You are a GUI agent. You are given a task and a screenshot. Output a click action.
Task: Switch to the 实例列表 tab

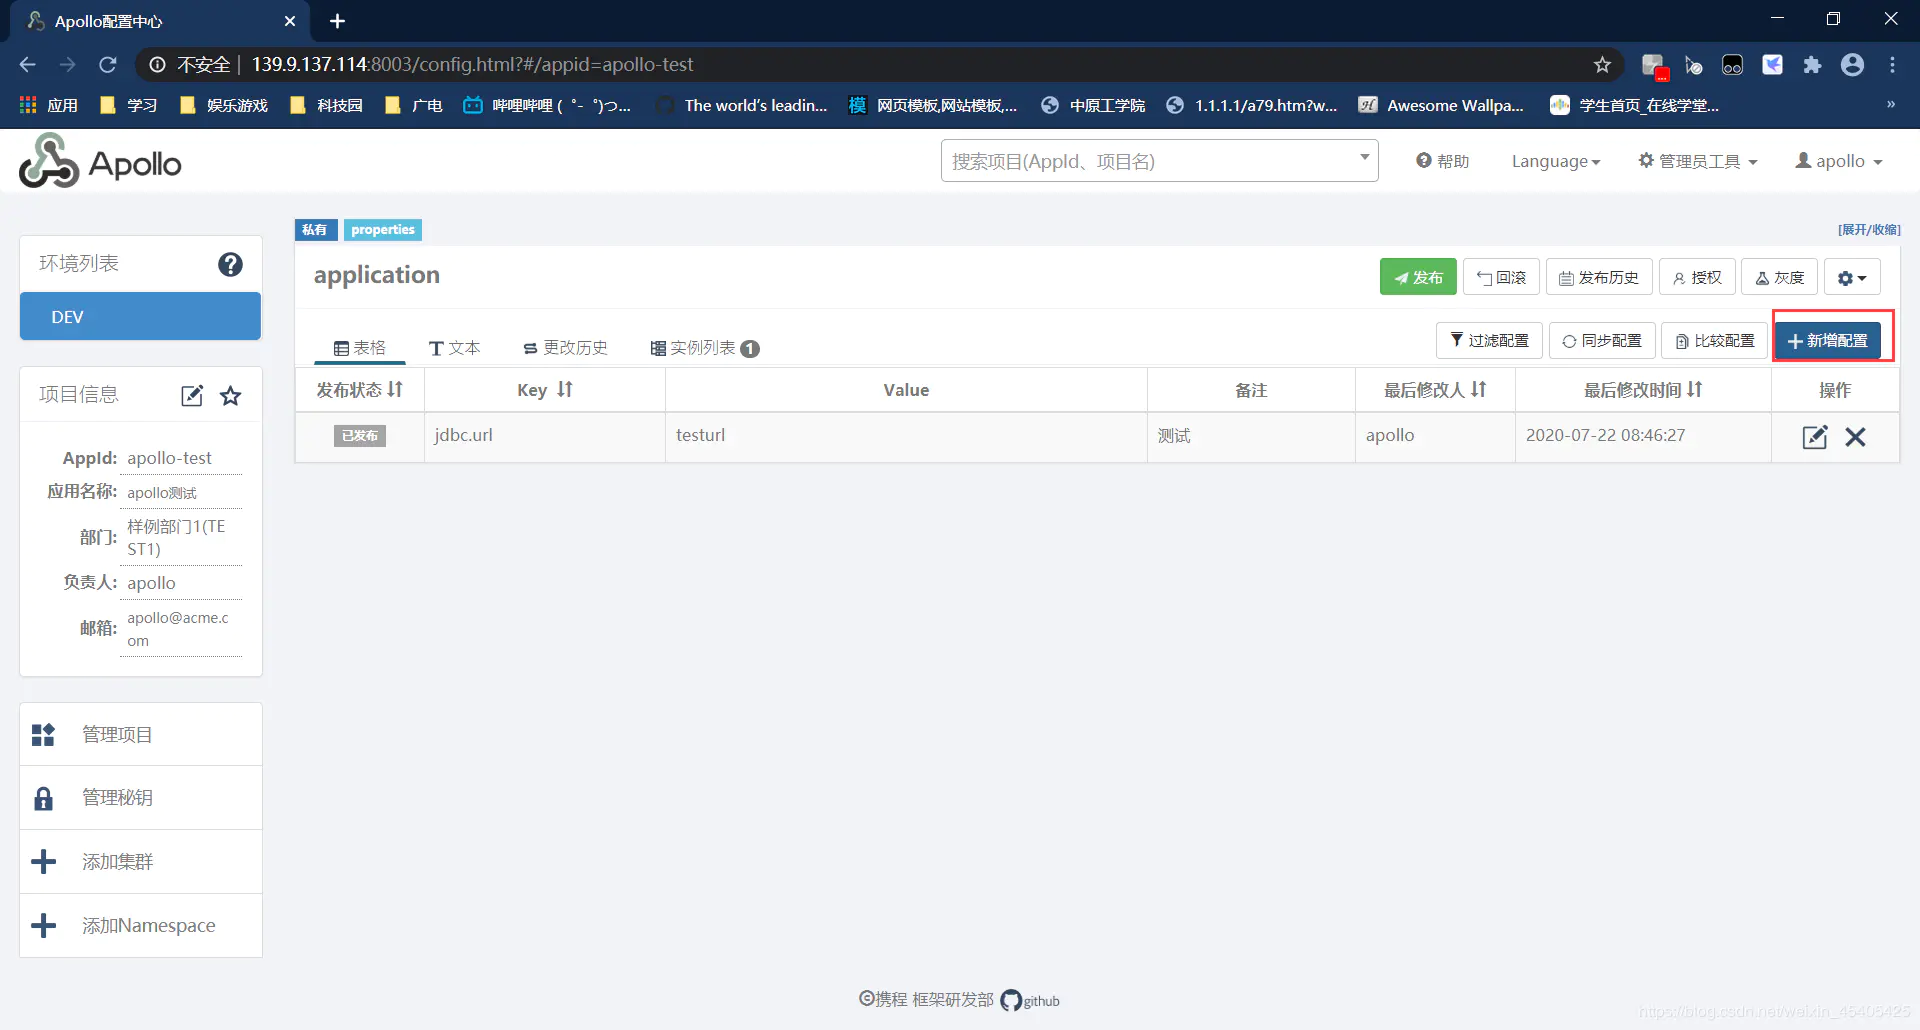tap(705, 348)
